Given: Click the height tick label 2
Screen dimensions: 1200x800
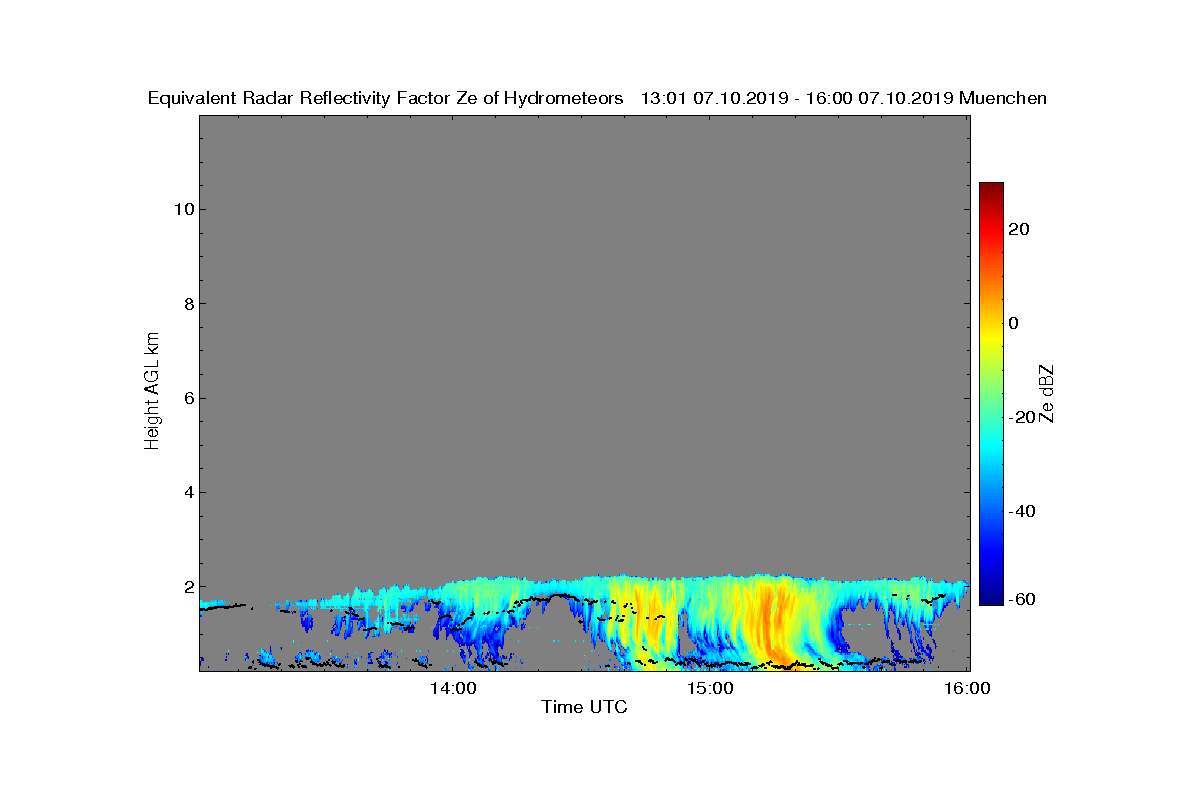Looking at the screenshot, I should (x=187, y=587).
